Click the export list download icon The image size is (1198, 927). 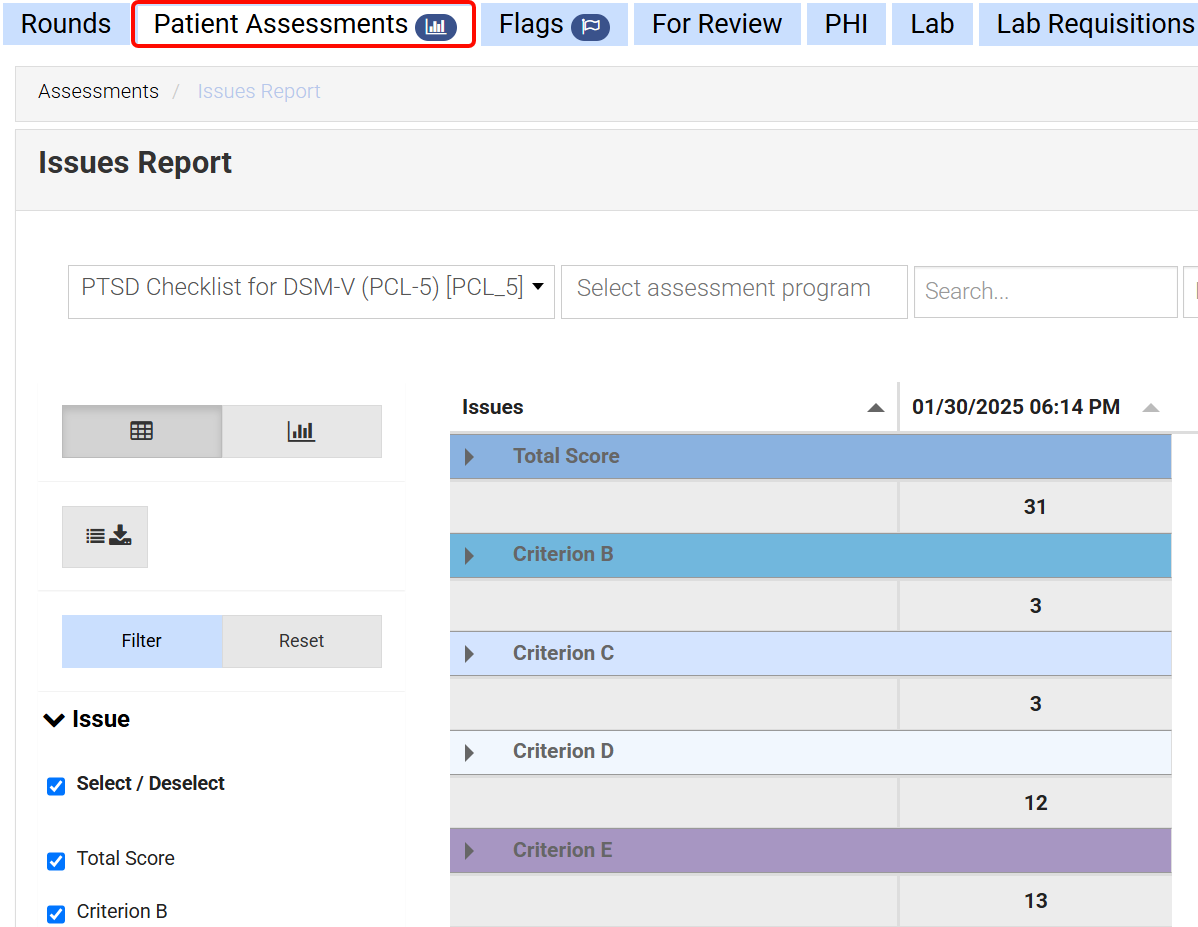coord(104,536)
